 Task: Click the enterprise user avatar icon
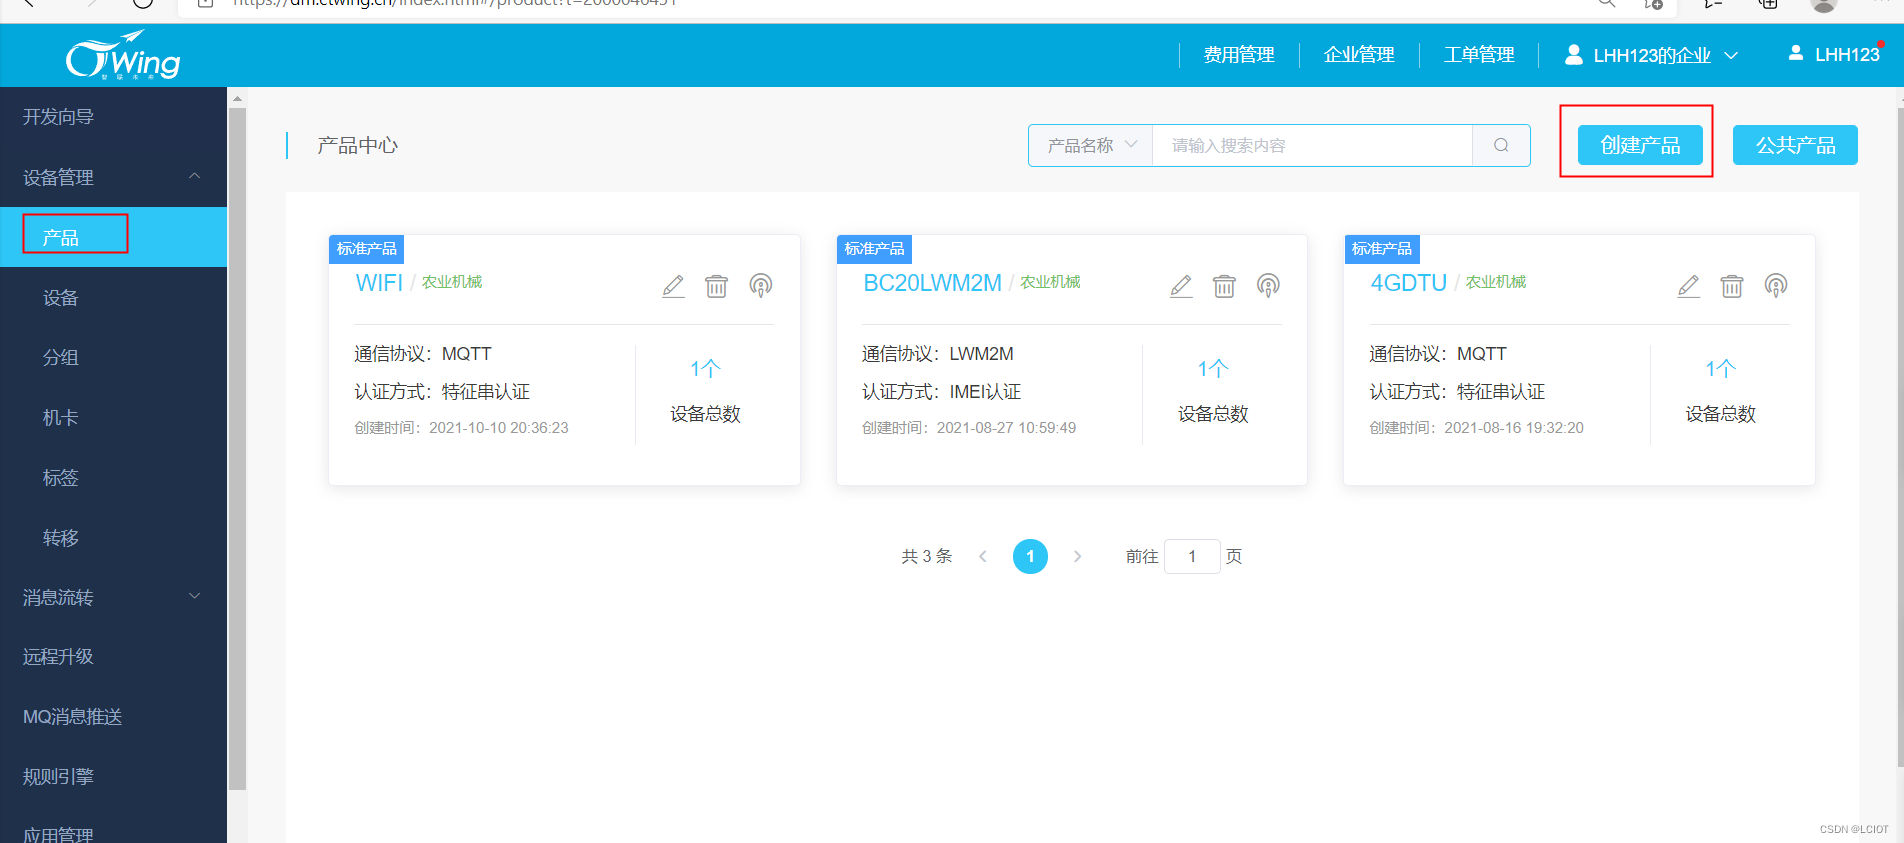[1573, 54]
